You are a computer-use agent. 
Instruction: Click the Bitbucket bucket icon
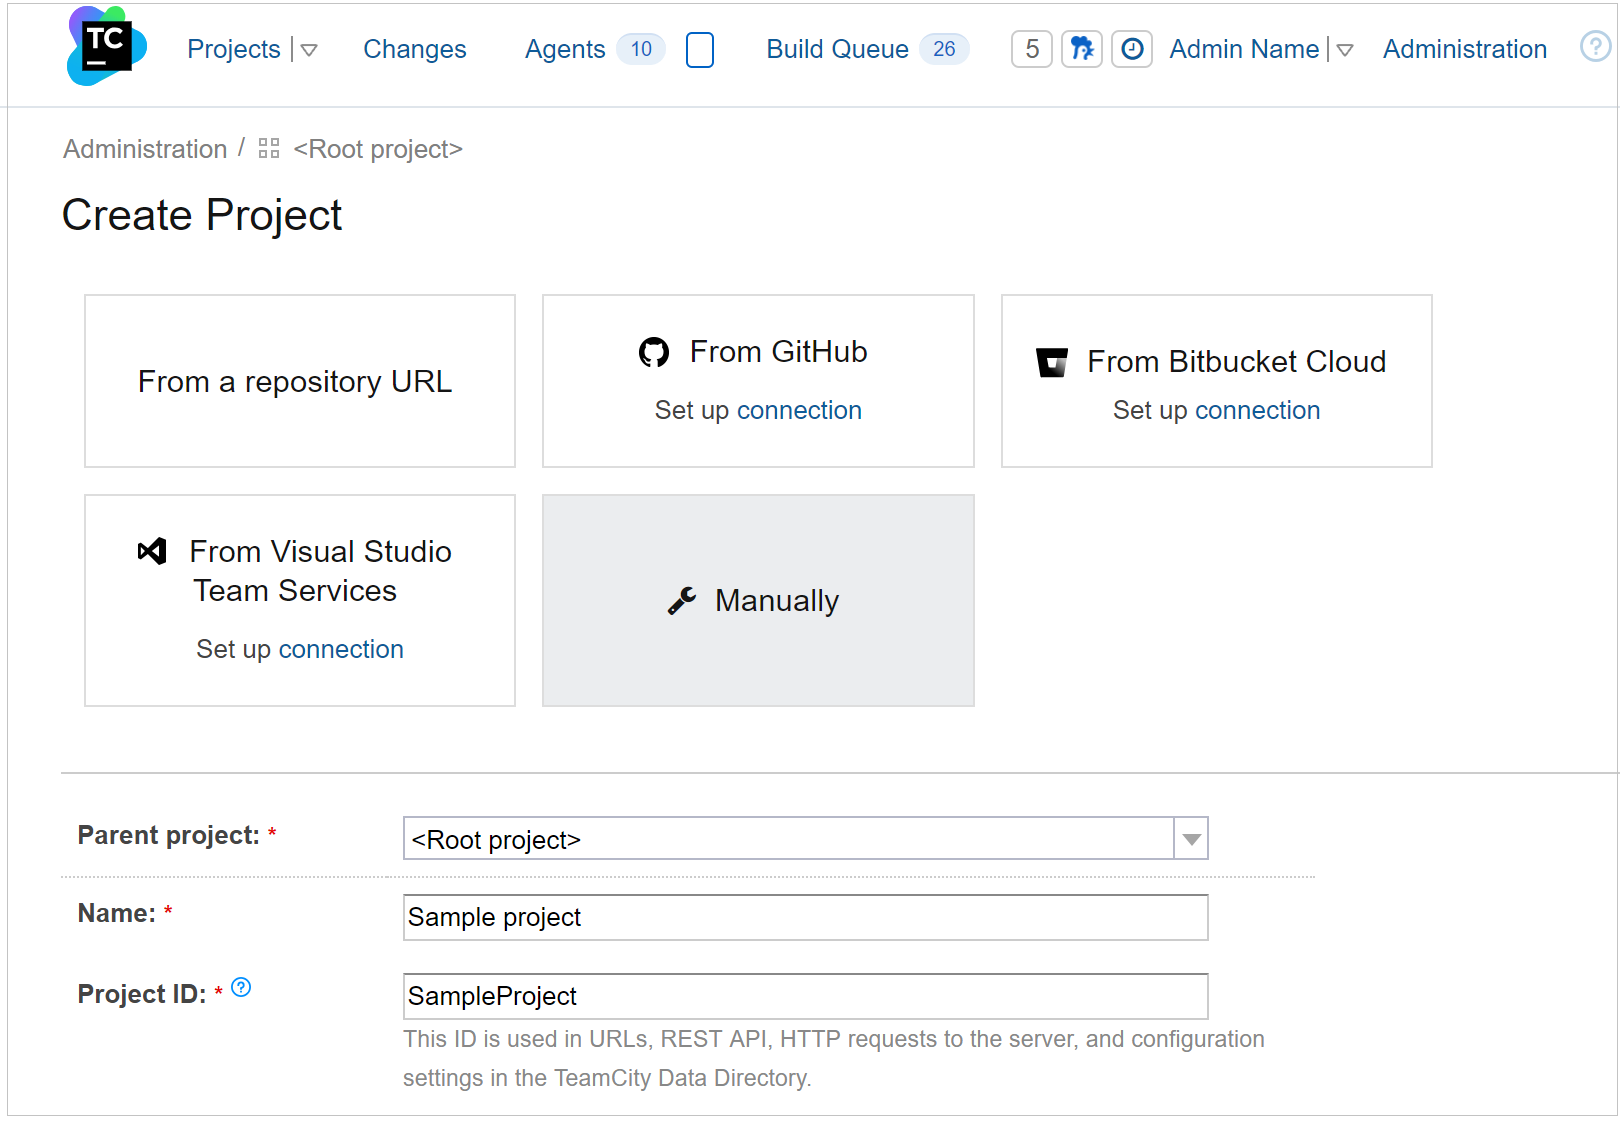[1052, 362]
